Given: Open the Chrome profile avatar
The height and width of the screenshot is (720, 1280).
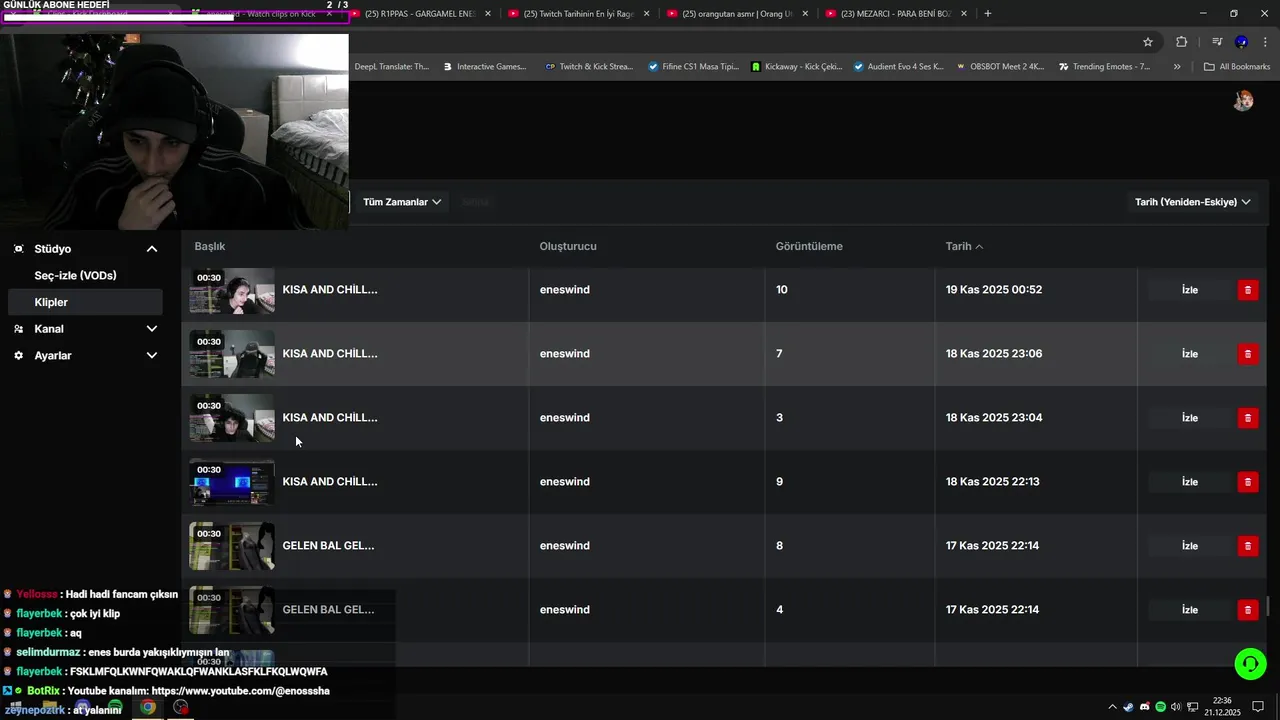Looking at the screenshot, I should click(1241, 42).
